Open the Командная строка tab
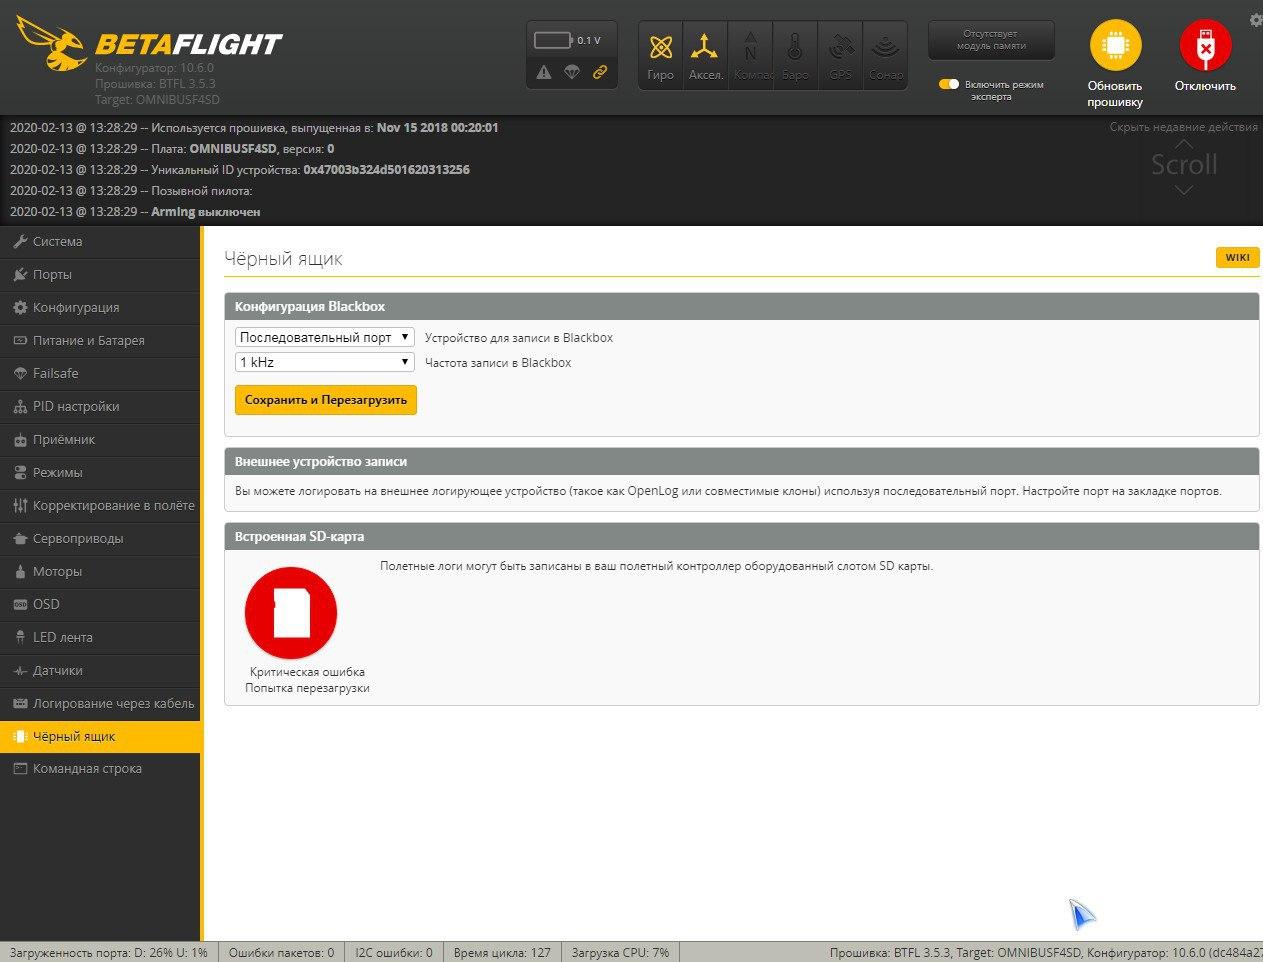1263x962 pixels. tap(83, 768)
